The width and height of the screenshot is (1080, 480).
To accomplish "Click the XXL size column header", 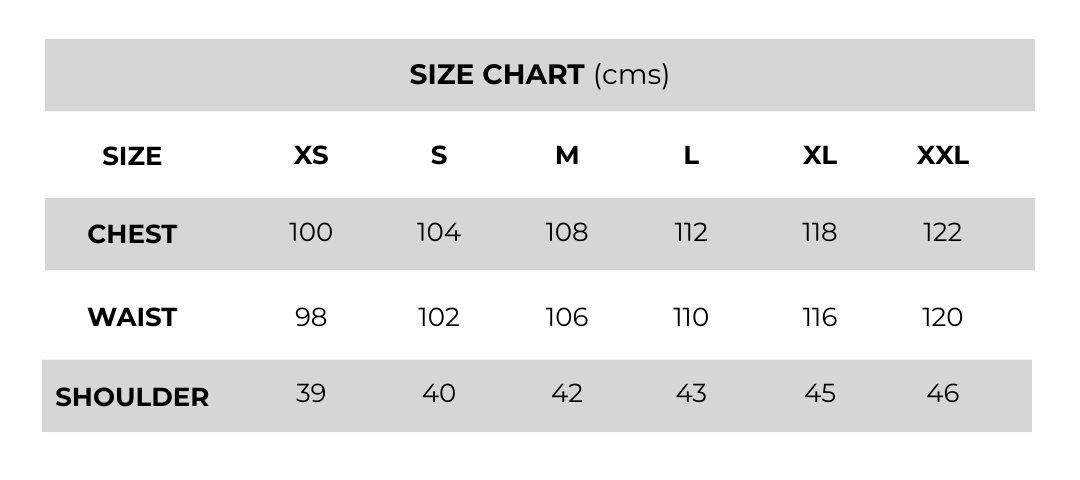I will pos(942,156).
